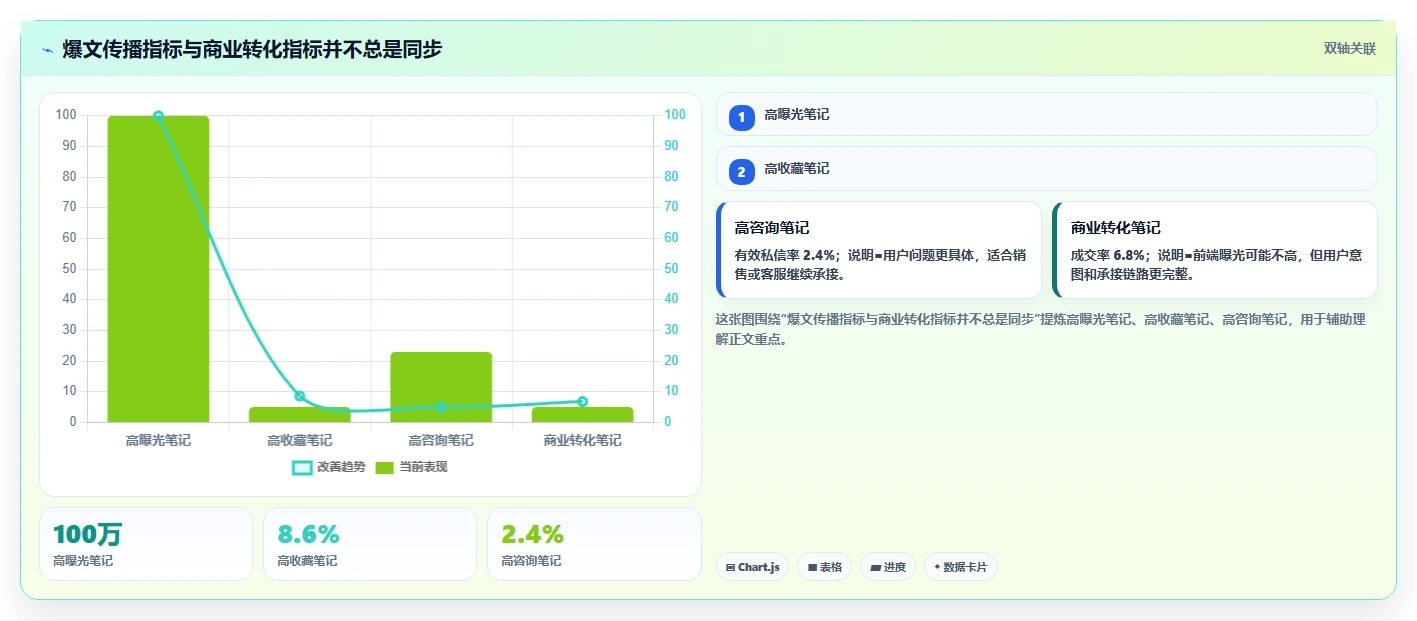Viewport: 1417px width, 621px height.
Task: Open the 商业转化笔记 info card
Action: pos(1215,250)
